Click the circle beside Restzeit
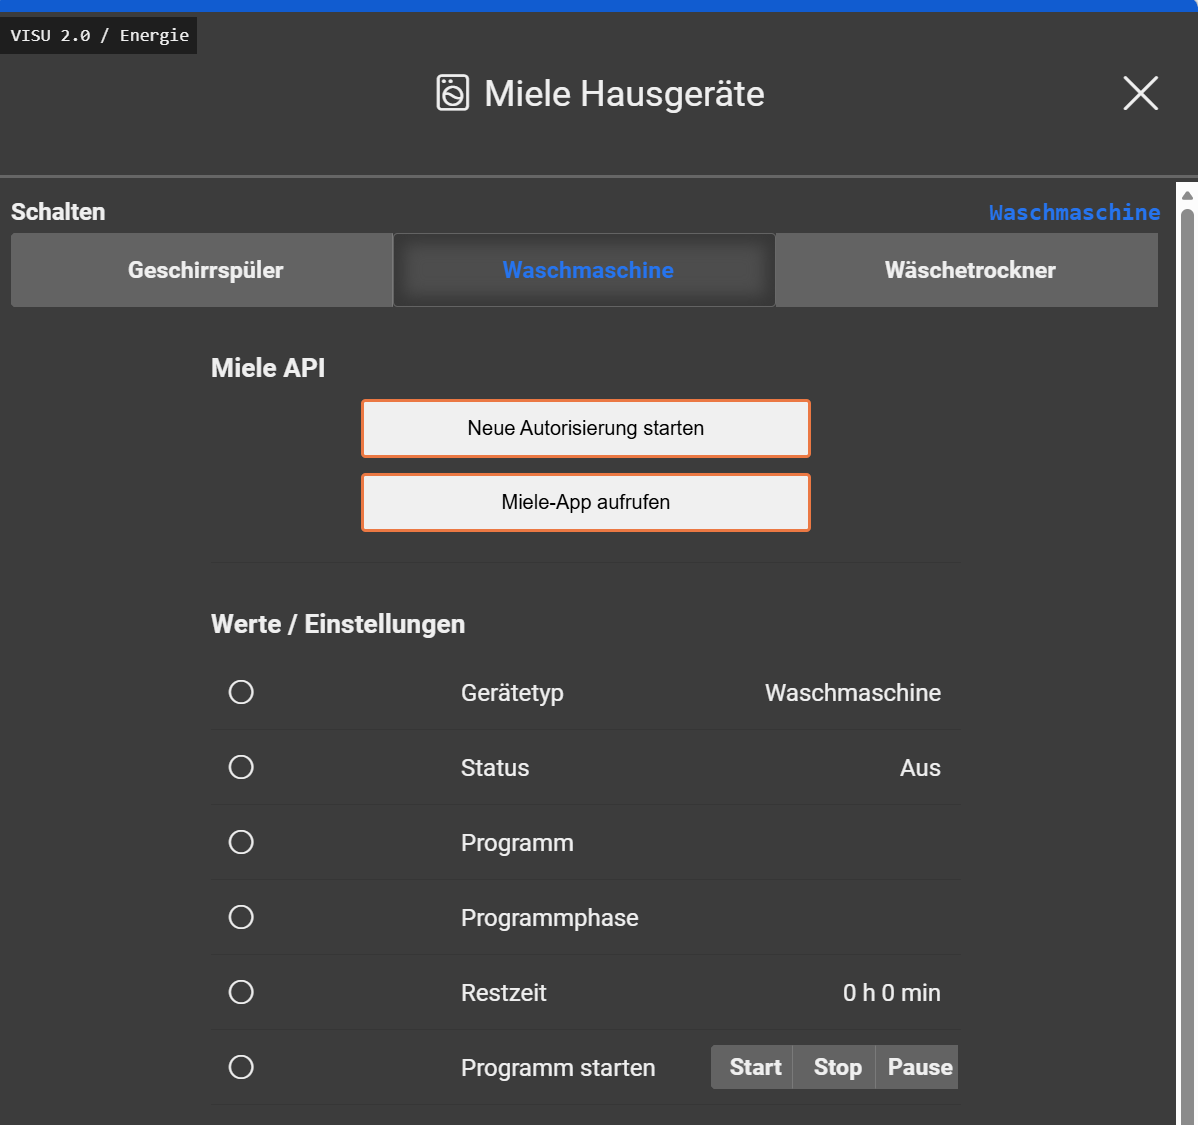 pyautogui.click(x=241, y=992)
